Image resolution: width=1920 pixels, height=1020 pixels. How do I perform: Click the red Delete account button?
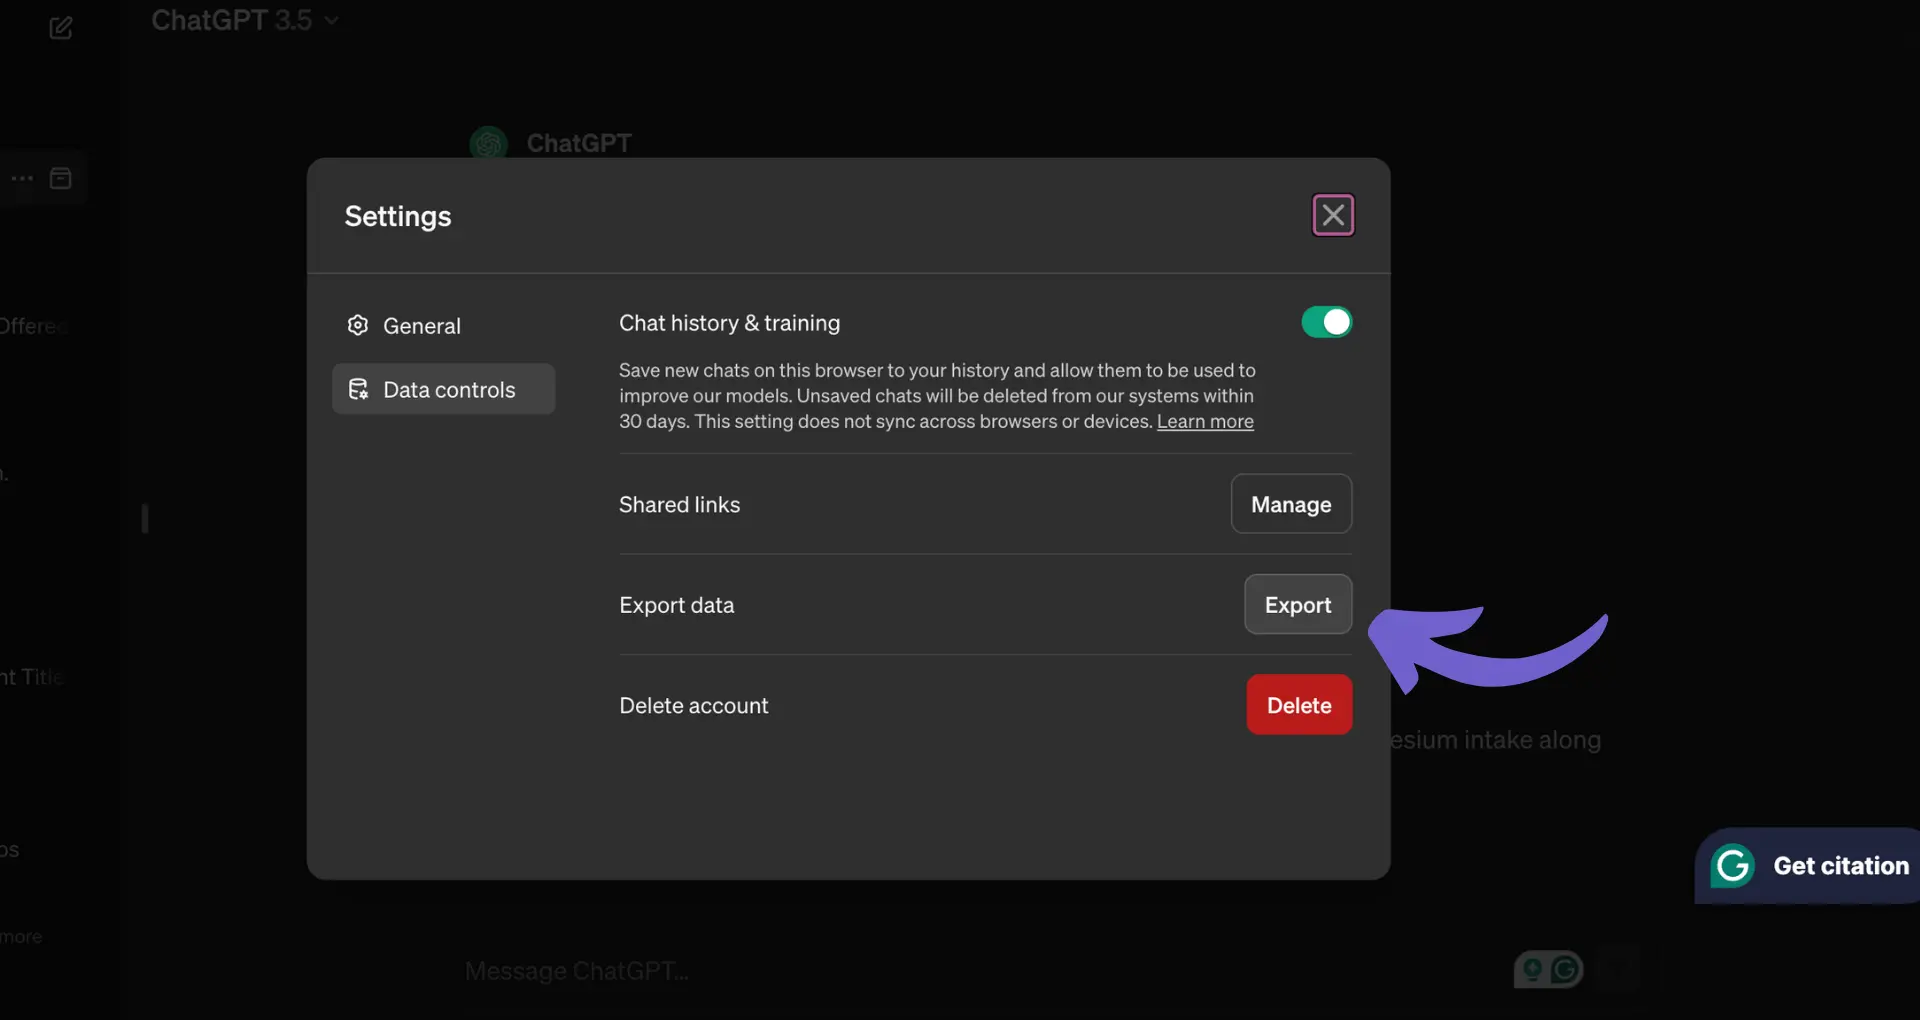click(1299, 705)
